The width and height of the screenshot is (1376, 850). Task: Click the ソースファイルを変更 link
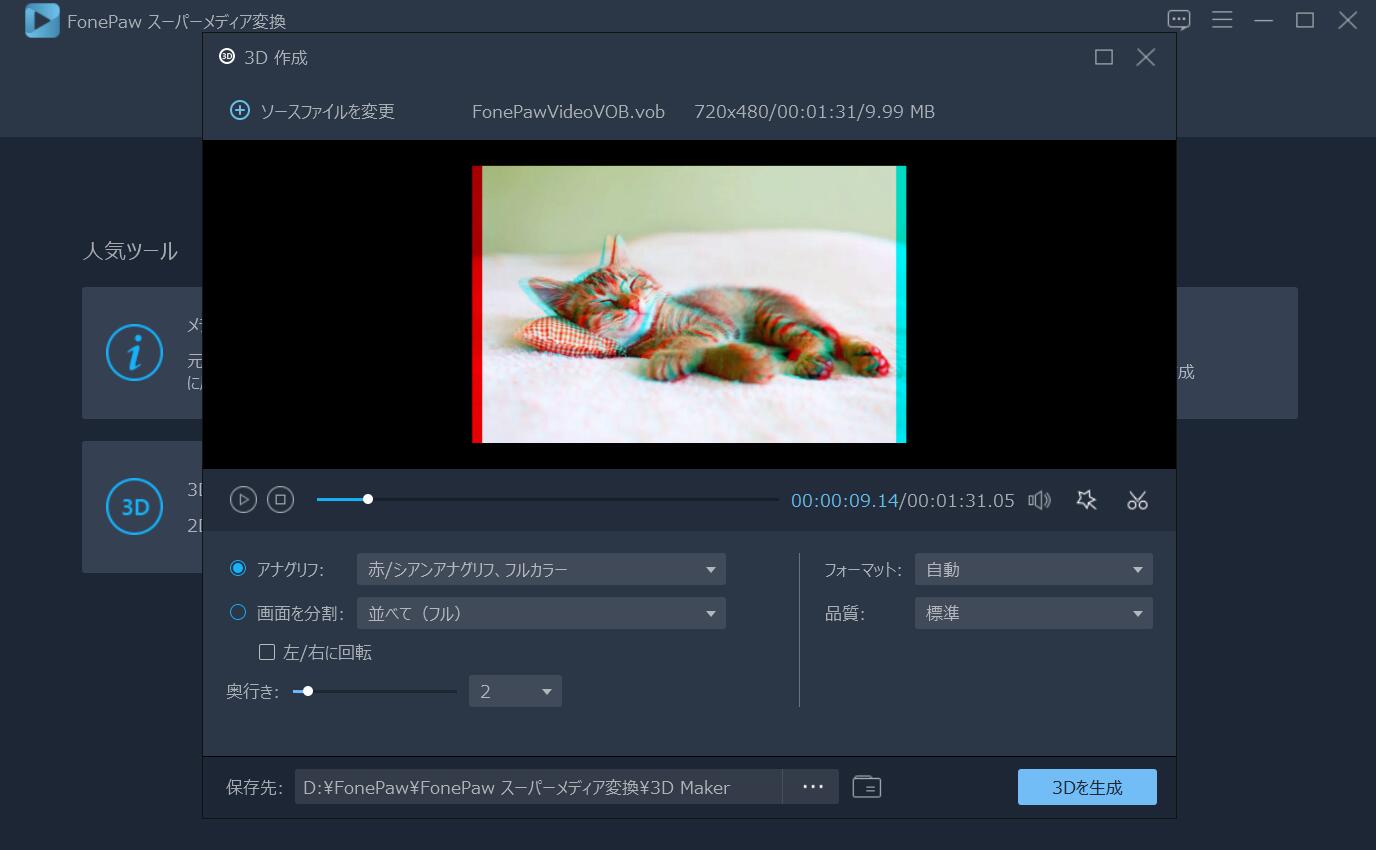coord(327,112)
